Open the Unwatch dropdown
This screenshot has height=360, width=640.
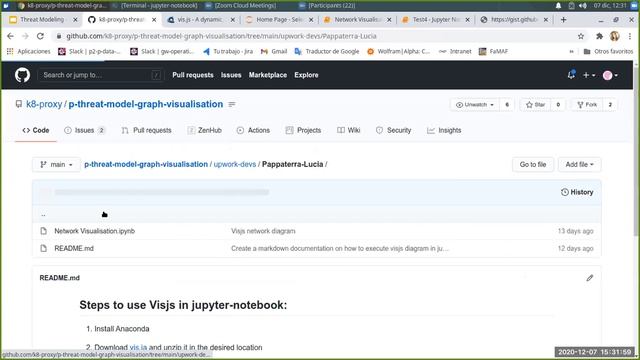coord(475,105)
